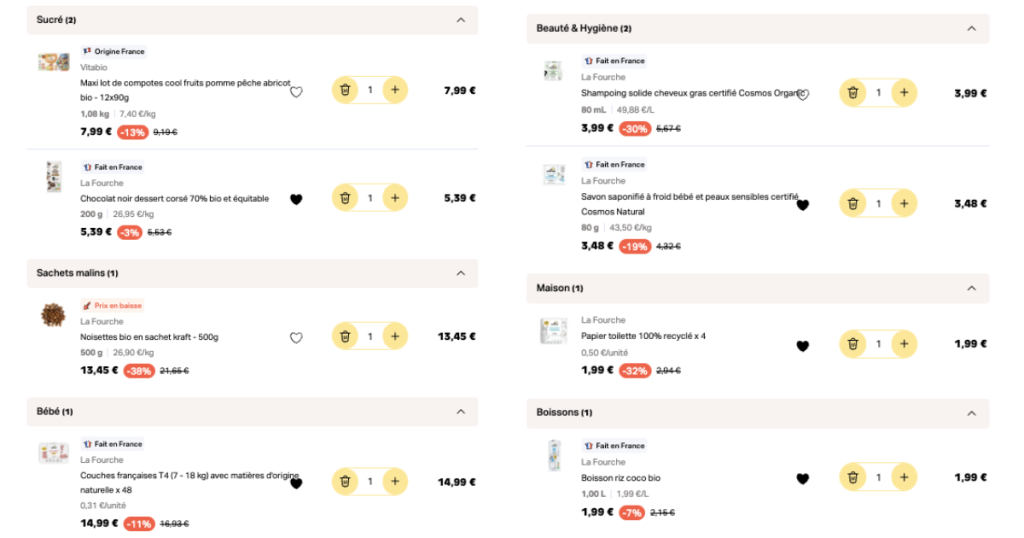
Task: Delete Noisettes bio sachet from cart
Action: (345, 336)
